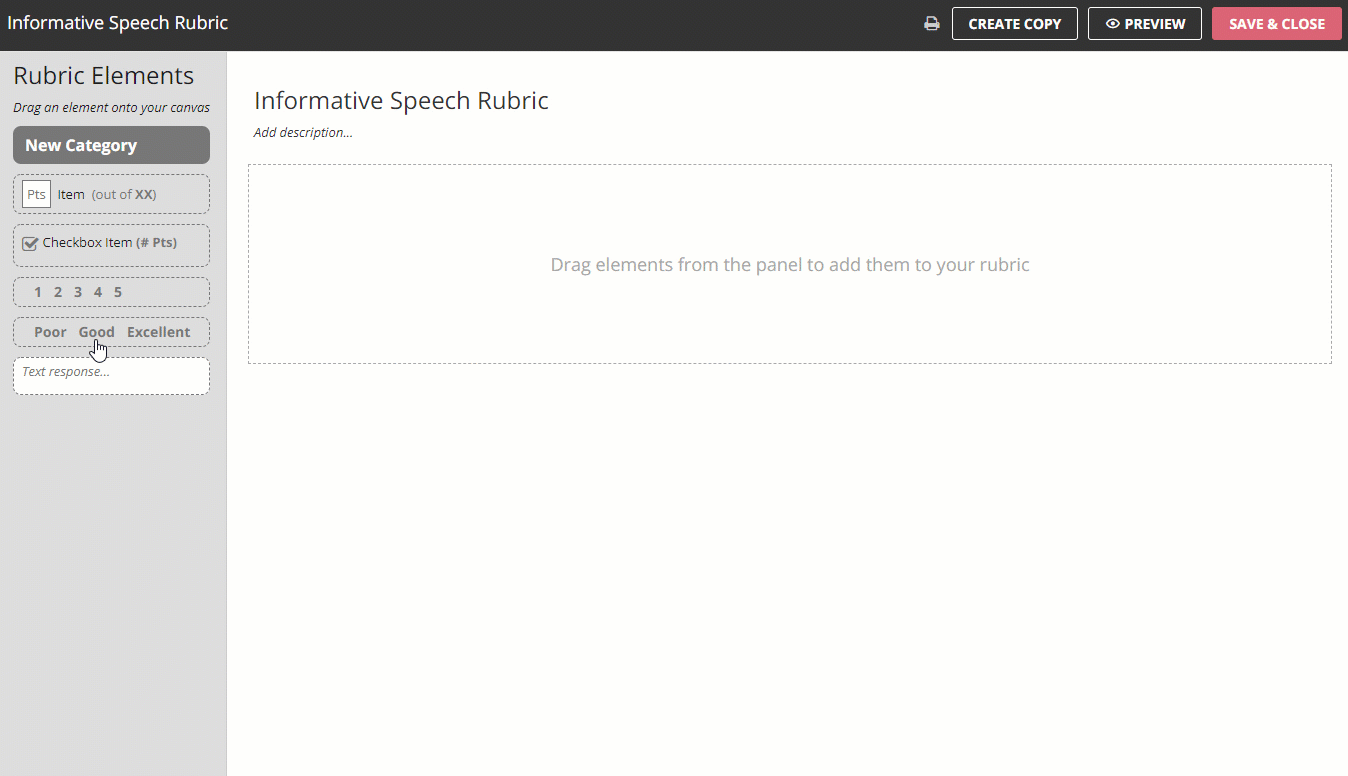1348x776 pixels.
Task: Select the Pts Item element
Action: [x=111, y=194]
